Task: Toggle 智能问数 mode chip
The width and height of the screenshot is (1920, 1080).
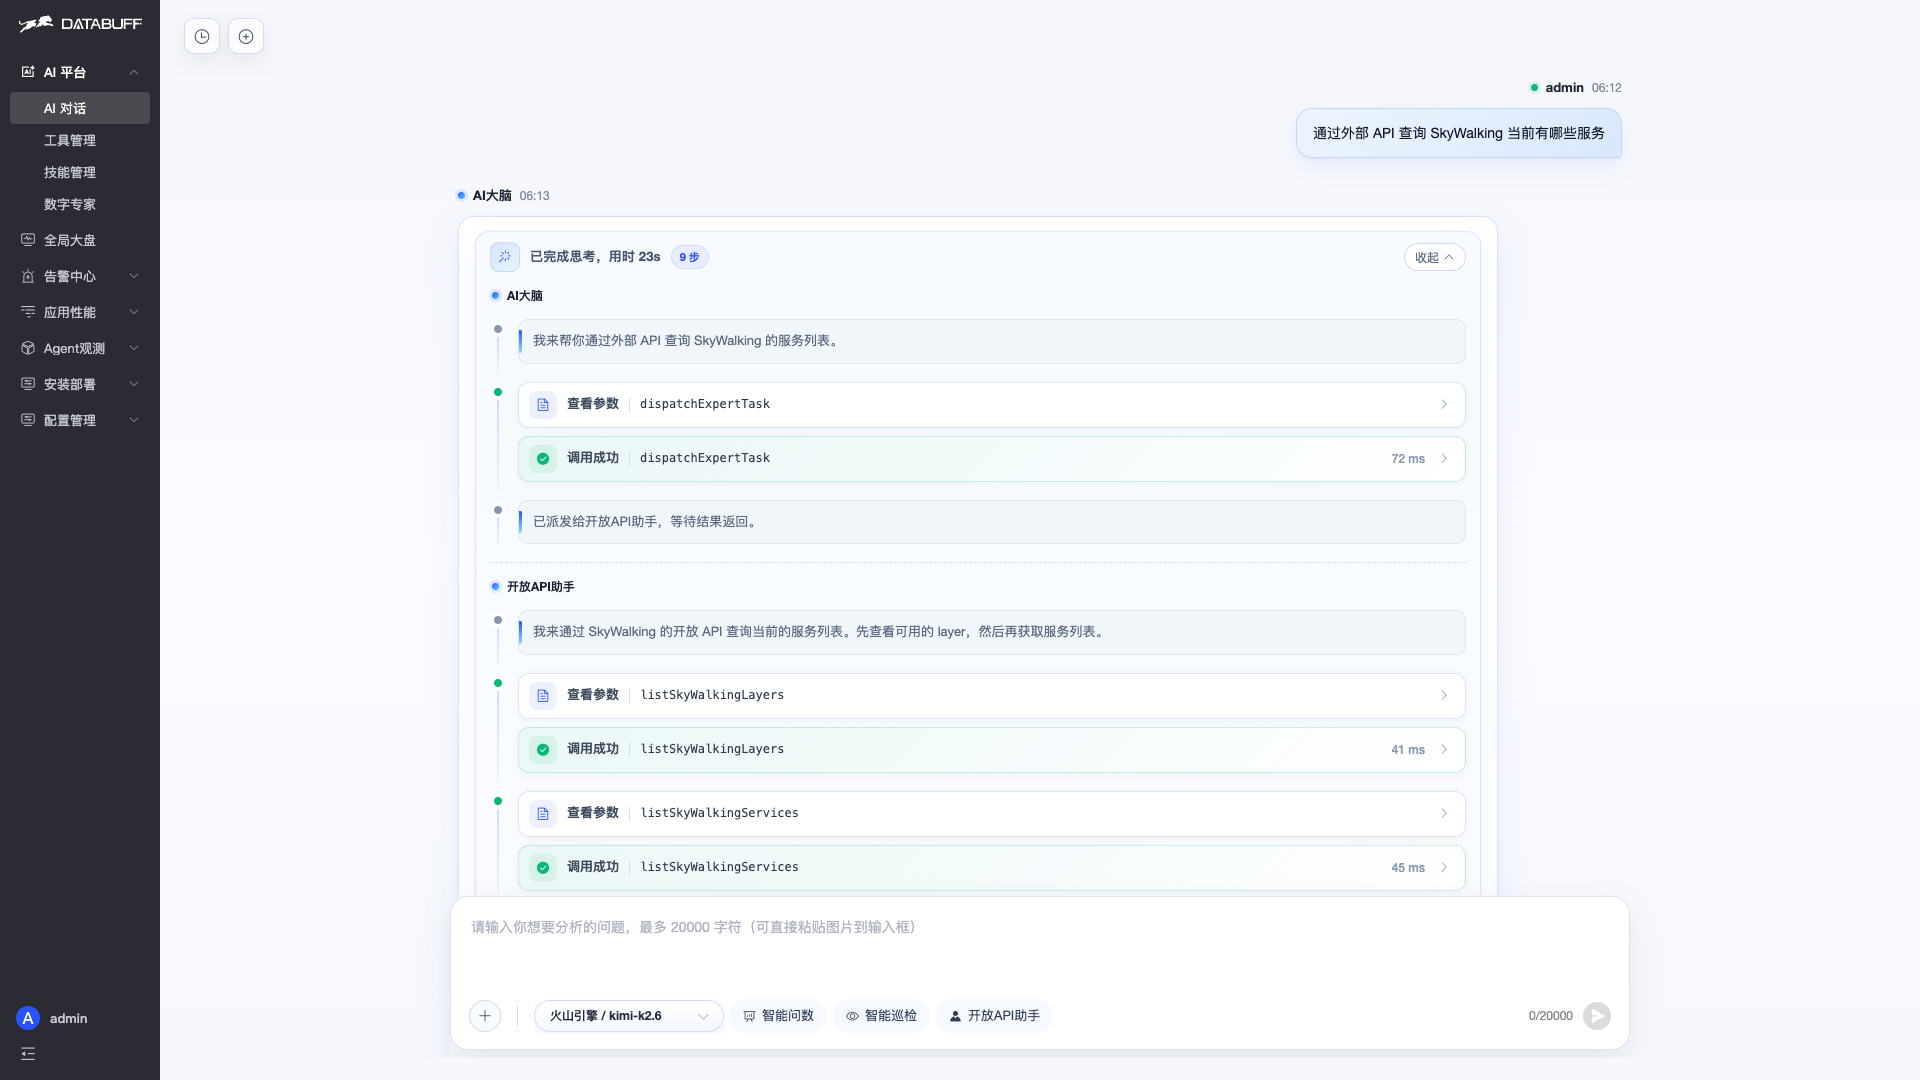Action: point(778,1016)
